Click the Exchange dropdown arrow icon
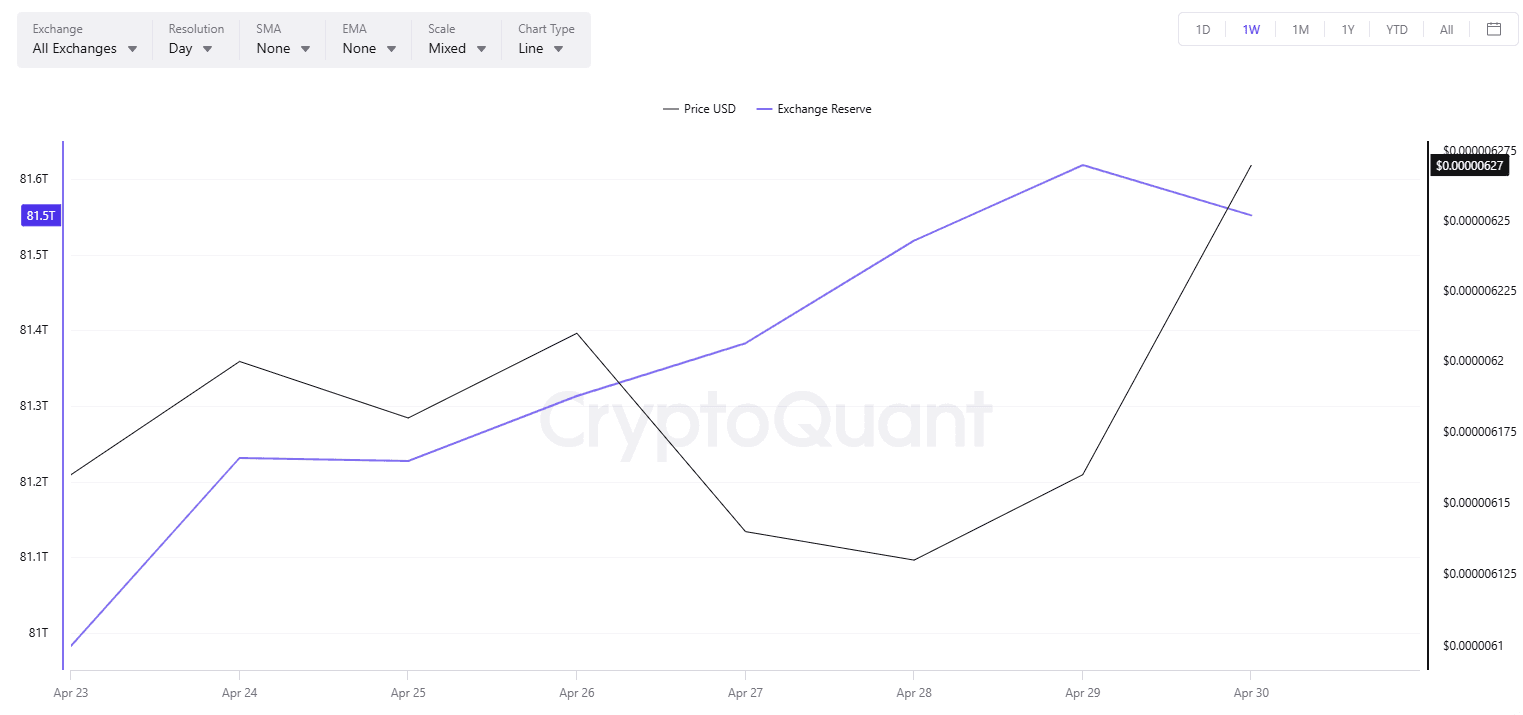 pos(132,49)
